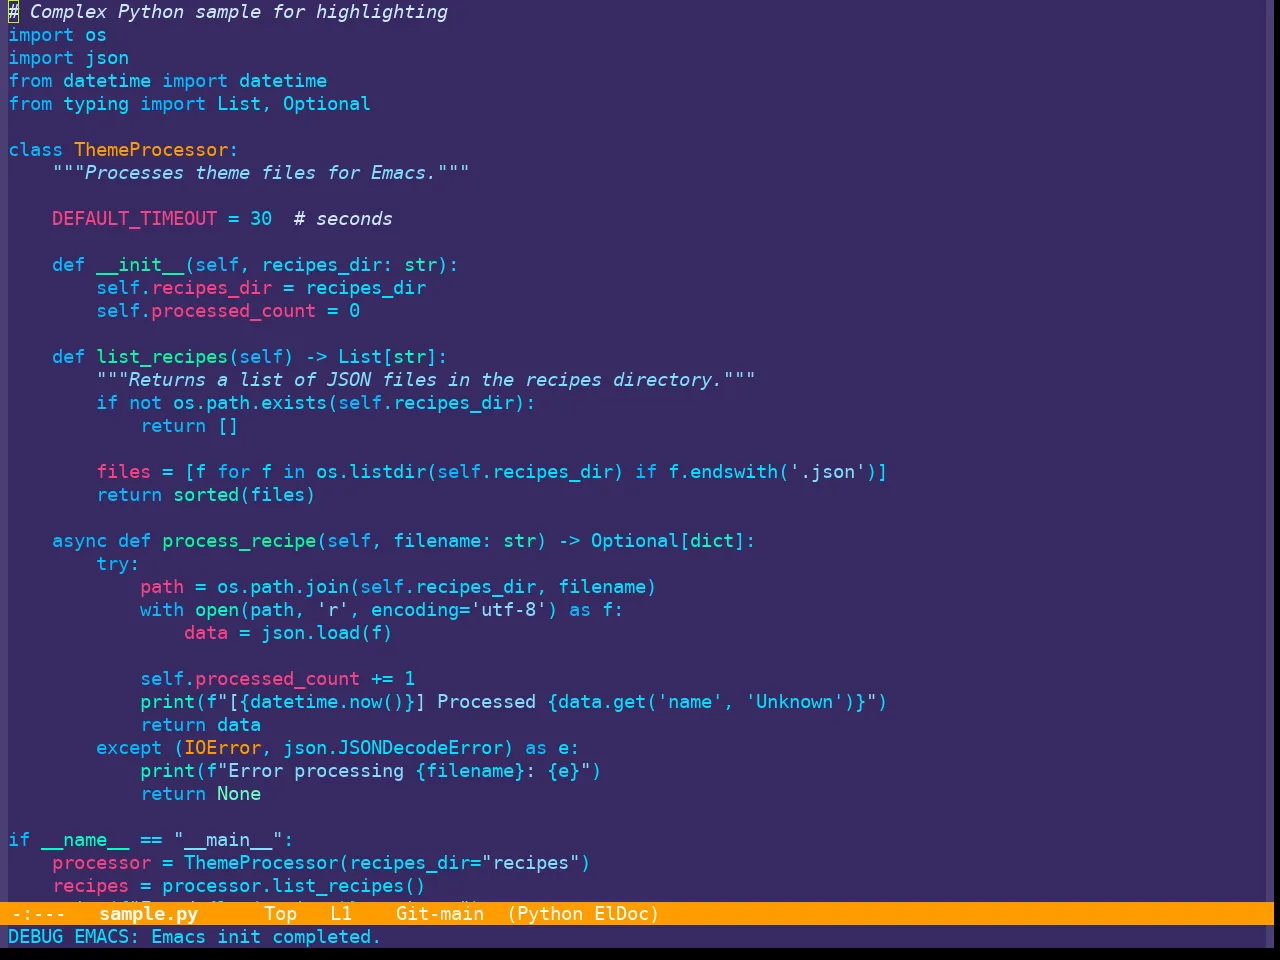This screenshot has height=960, width=1280.
Task: Click 'self.processed_count = 0' line
Action: click(x=228, y=311)
